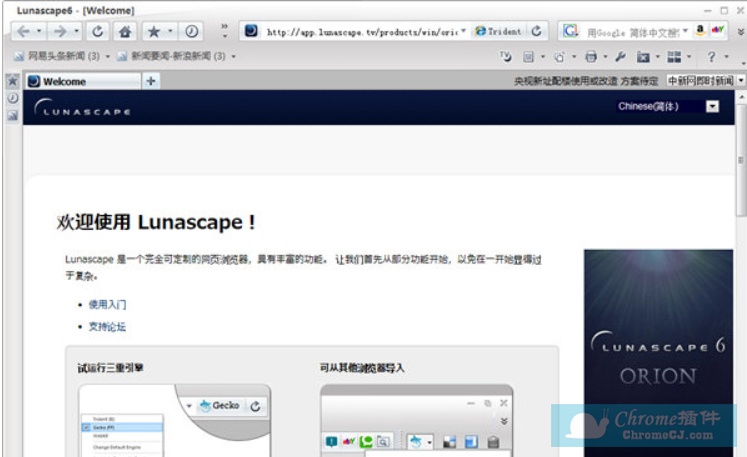
Task: Click the eBay search icon
Action: (x=717, y=30)
